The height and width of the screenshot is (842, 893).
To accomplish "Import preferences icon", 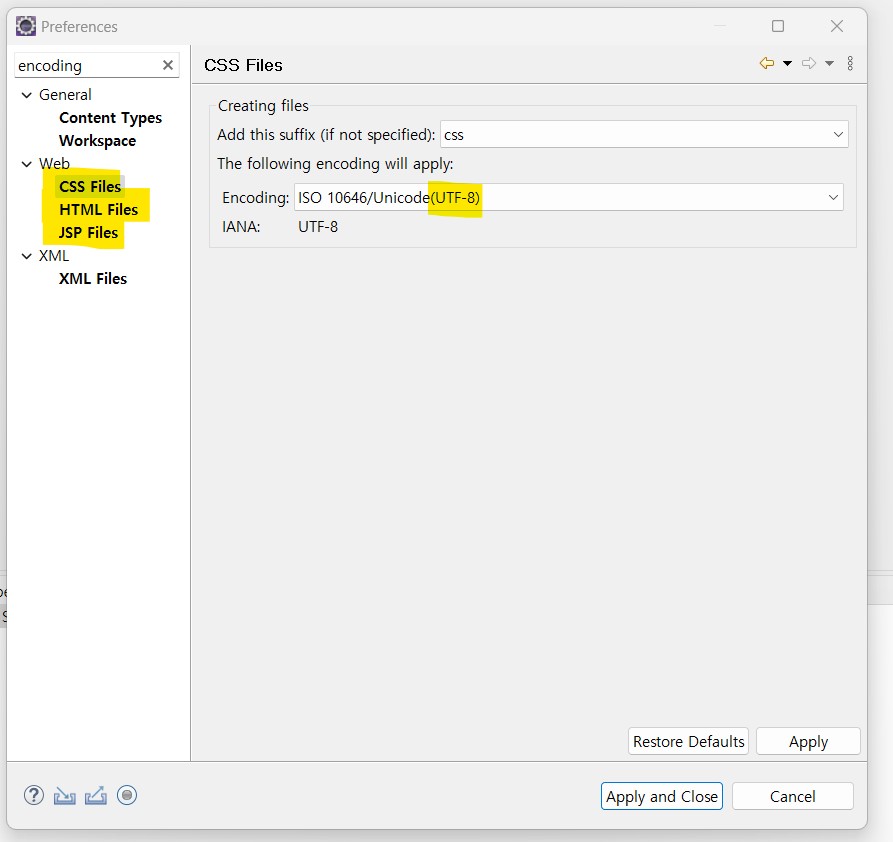I will (x=64, y=795).
